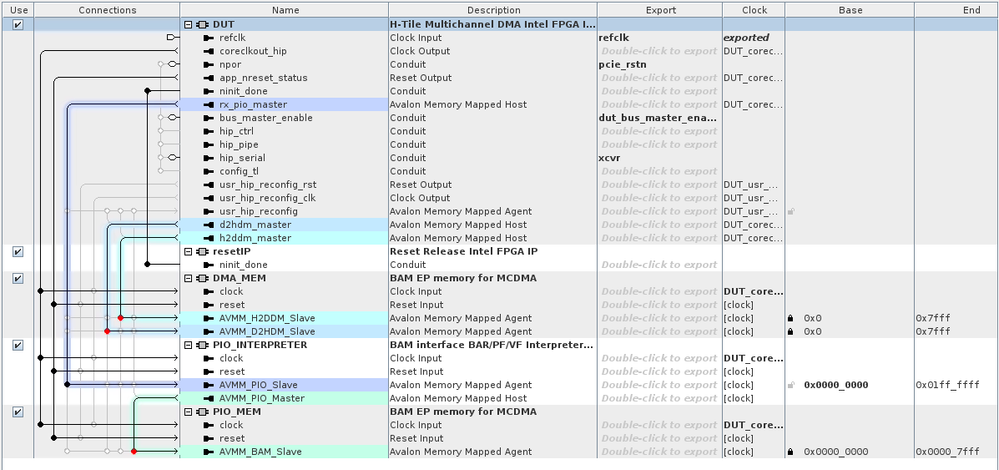This screenshot has width=999, height=470.
Task: Click the PIO_MEM component chip icon
Action: pos(203,412)
